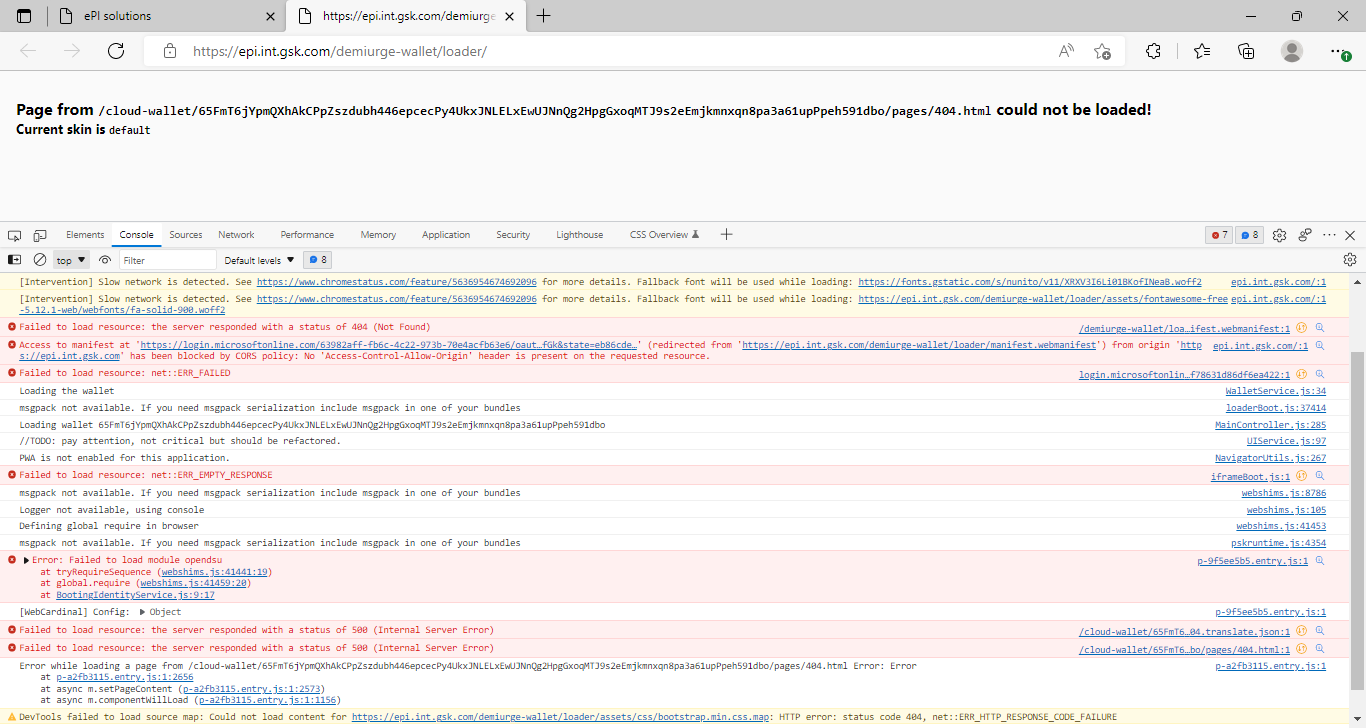The image size is (1366, 728).
Task: Activate device emulation toggle icon
Action: tap(40, 234)
